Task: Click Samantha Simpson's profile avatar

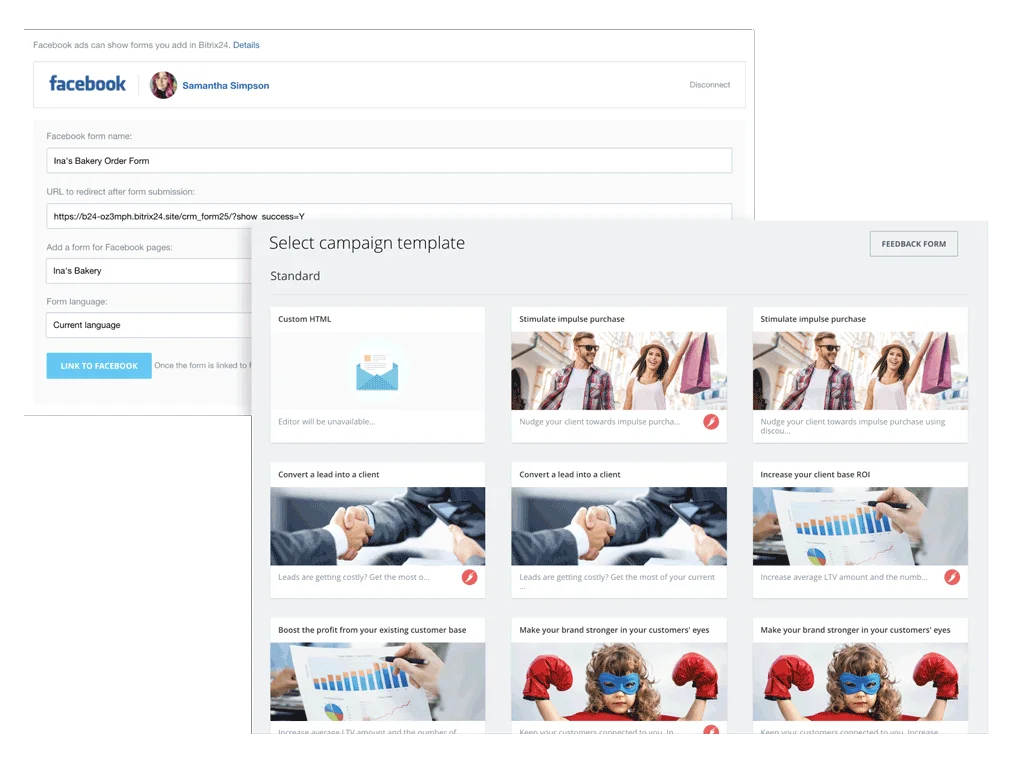Action: (x=164, y=85)
